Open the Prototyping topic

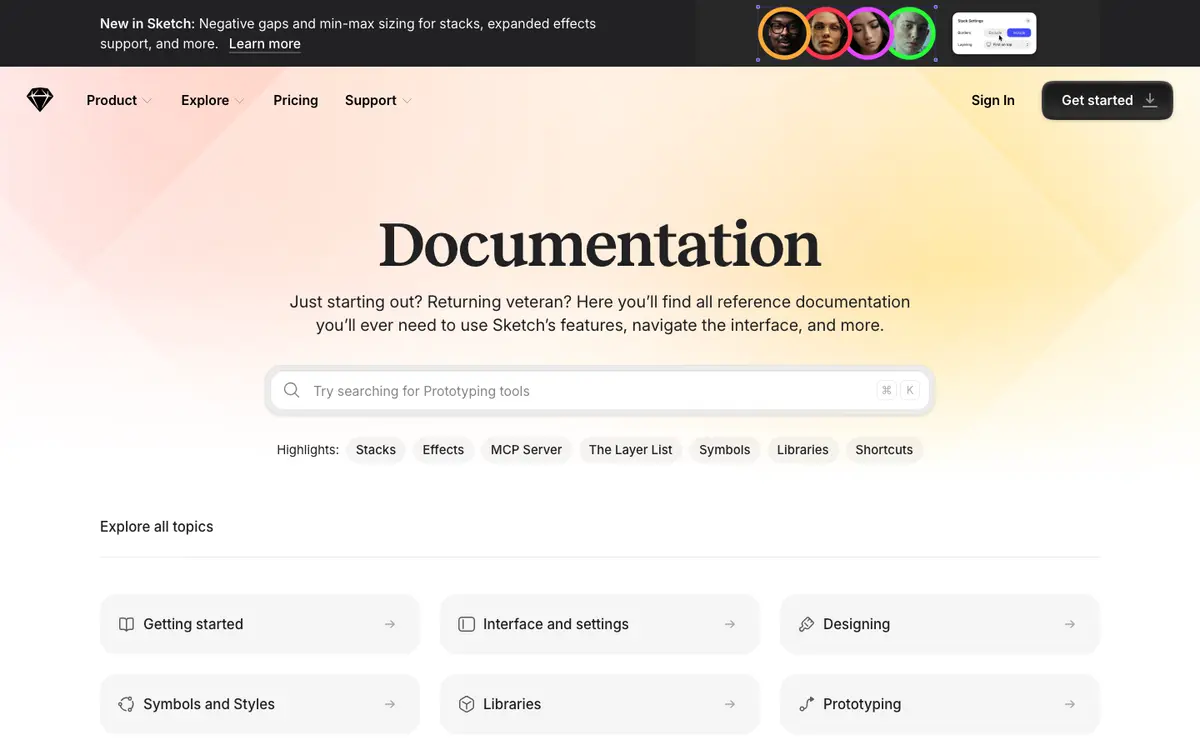click(940, 704)
